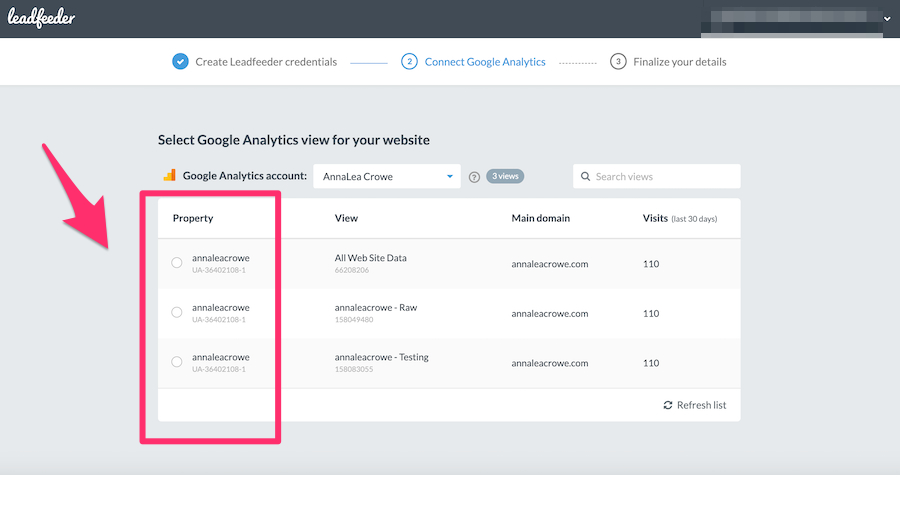Click the step 2 circle icon

click(409, 61)
